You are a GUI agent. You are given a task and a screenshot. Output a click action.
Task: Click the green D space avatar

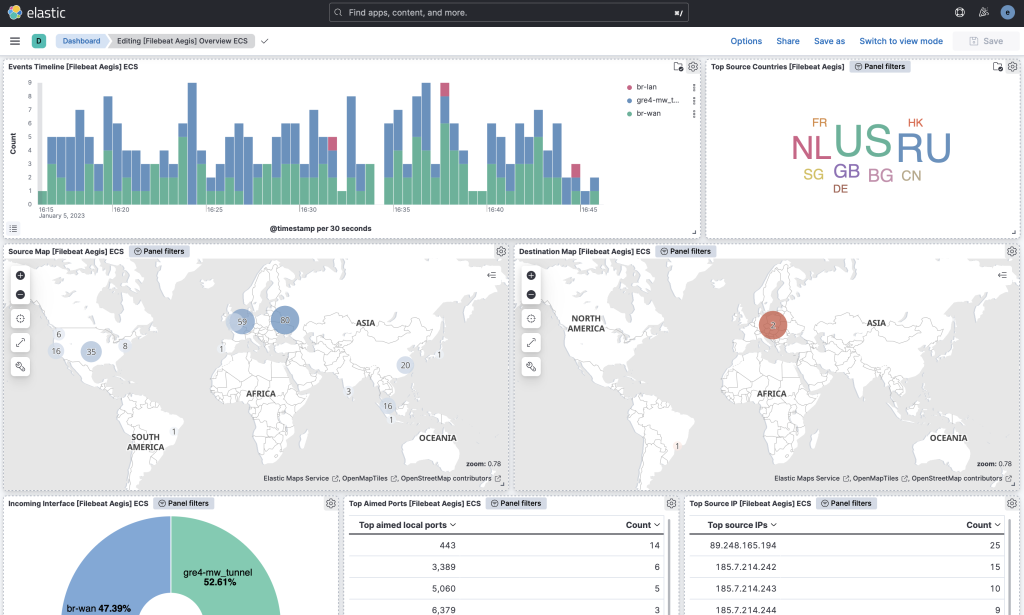click(39, 41)
